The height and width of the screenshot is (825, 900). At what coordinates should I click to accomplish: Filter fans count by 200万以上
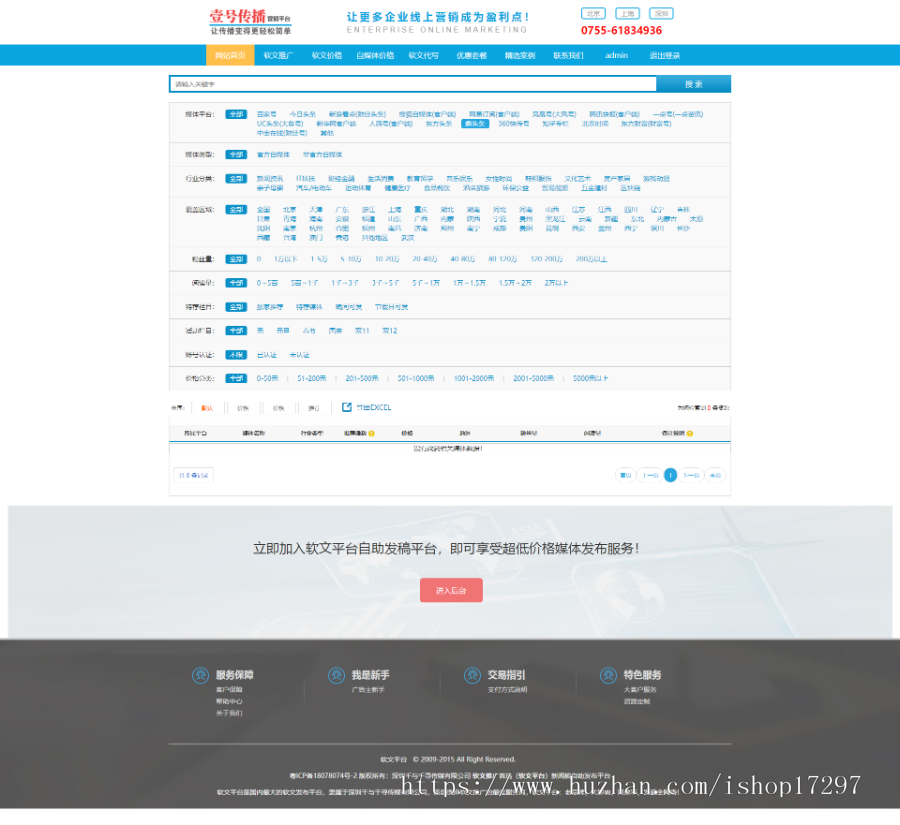point(592,259)
